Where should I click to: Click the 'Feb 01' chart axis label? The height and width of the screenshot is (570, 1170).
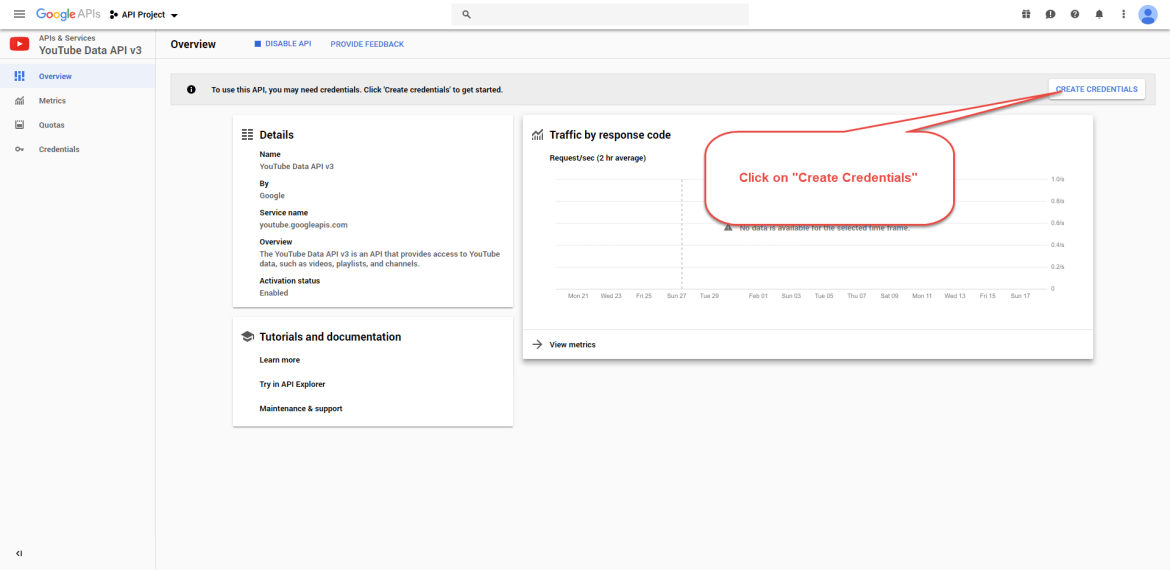click(x=759, y=296)
